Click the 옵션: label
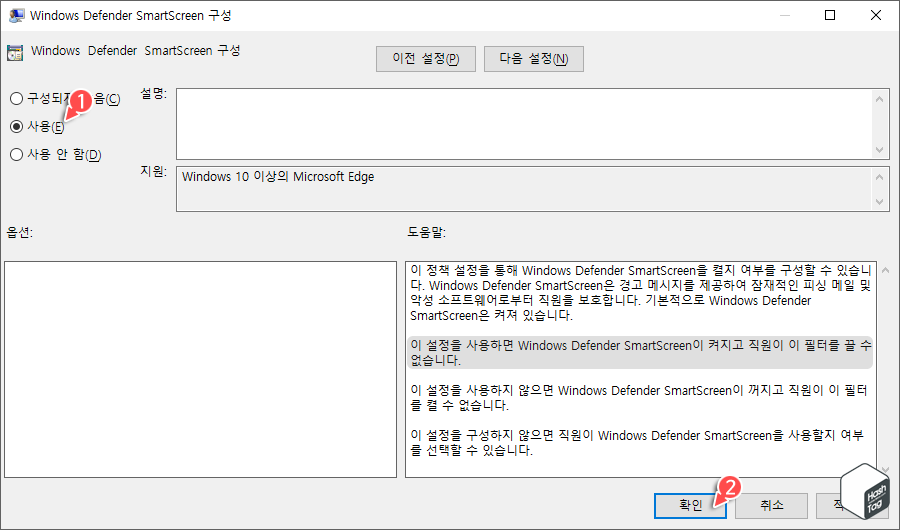900x530 pixels. click(20, 233)
